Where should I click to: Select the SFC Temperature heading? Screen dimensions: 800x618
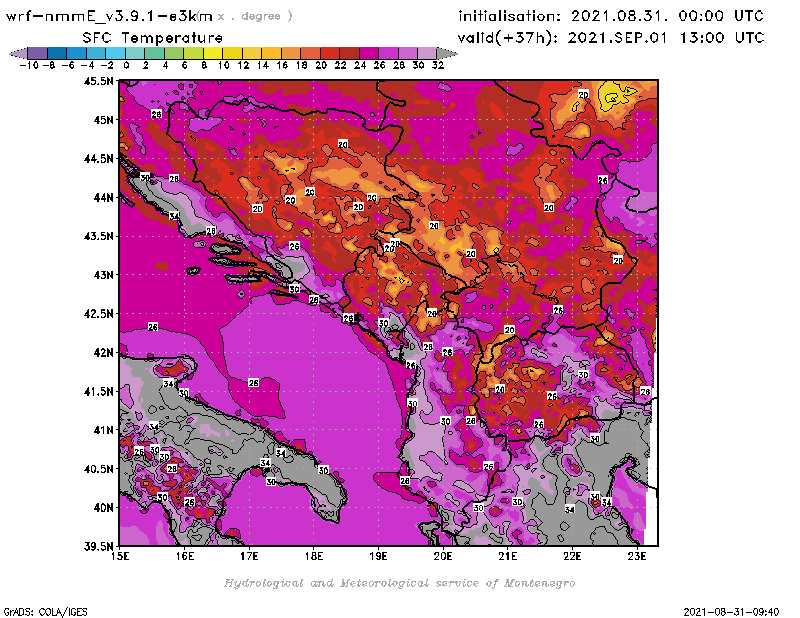[153, 38]
